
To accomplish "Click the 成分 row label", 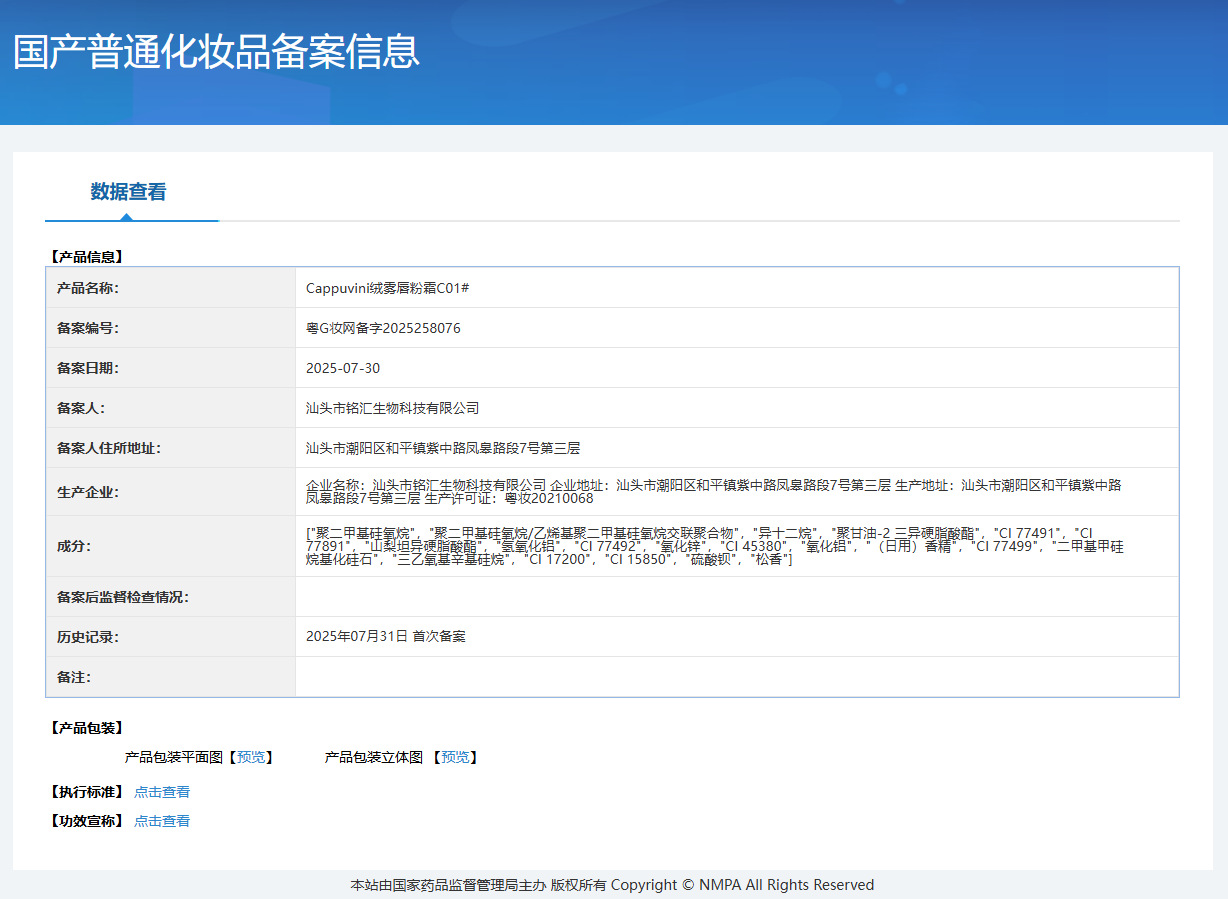I will click(x=74, y=546).
